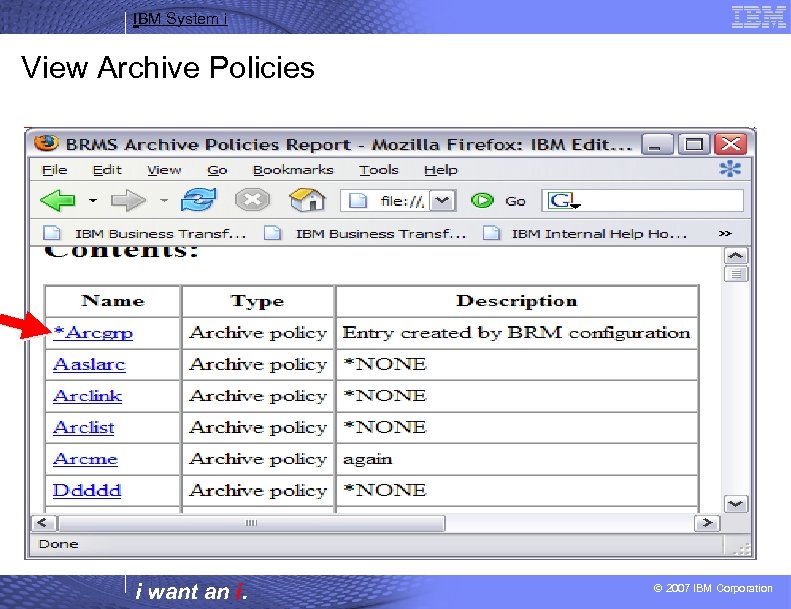Screen dimensions: 791x609
Task: Minimize the Firefox window
Action: (657, 144)
